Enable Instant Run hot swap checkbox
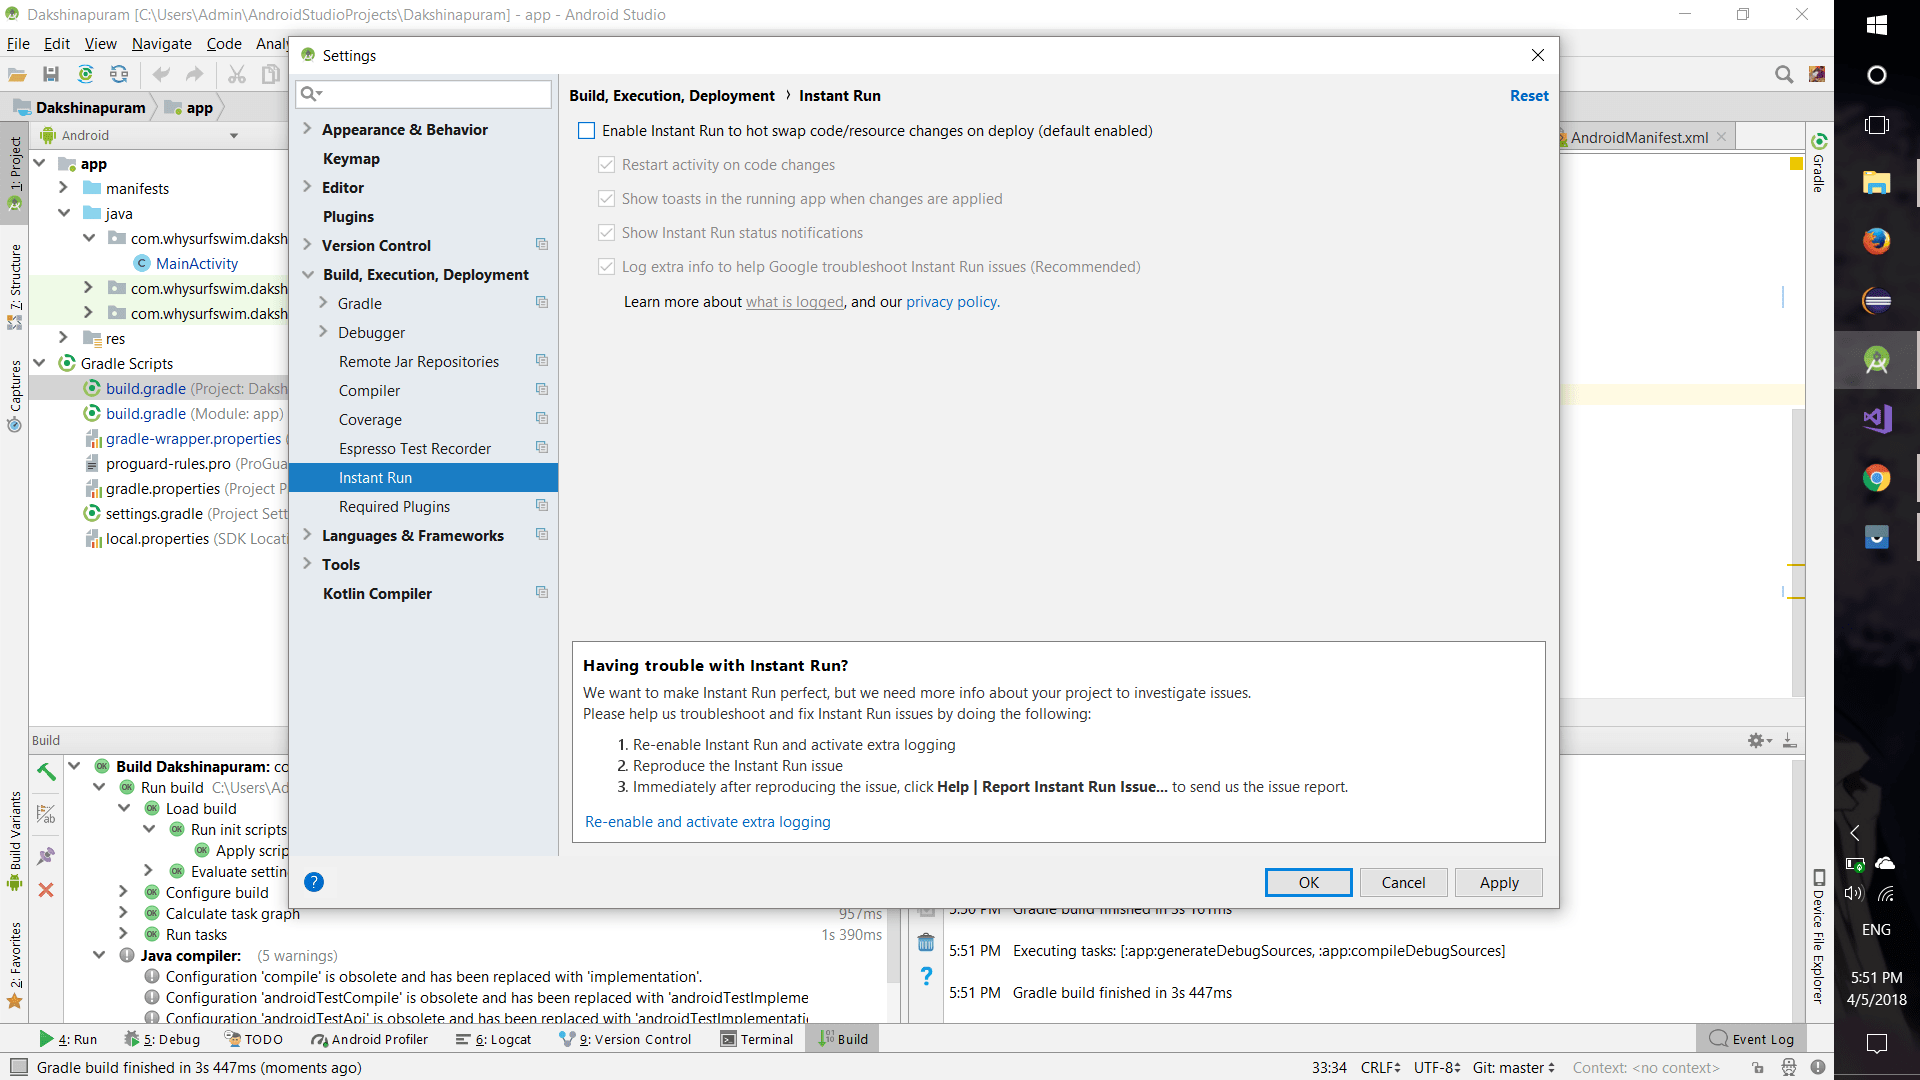This screenshot has height=1080, width=1920. coord(587,131)
